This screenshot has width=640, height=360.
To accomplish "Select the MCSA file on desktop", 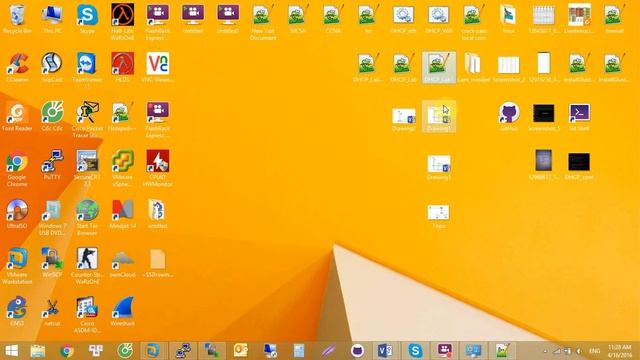I will coord(298,18).
